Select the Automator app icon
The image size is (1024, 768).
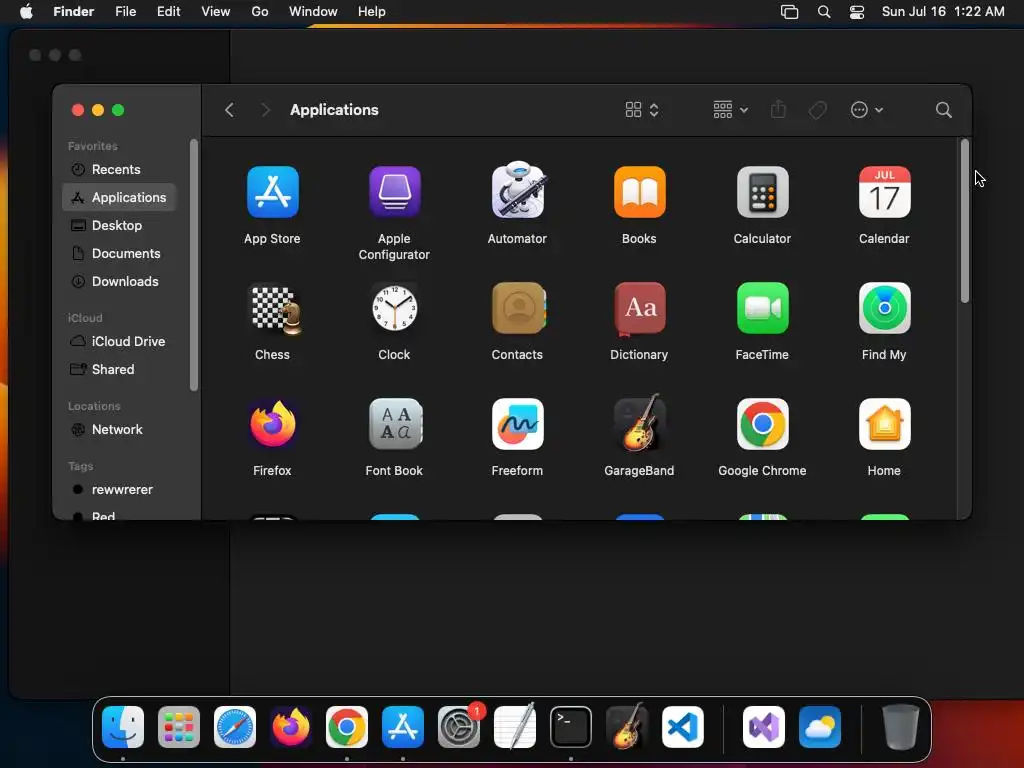click(x=517, y=191)
